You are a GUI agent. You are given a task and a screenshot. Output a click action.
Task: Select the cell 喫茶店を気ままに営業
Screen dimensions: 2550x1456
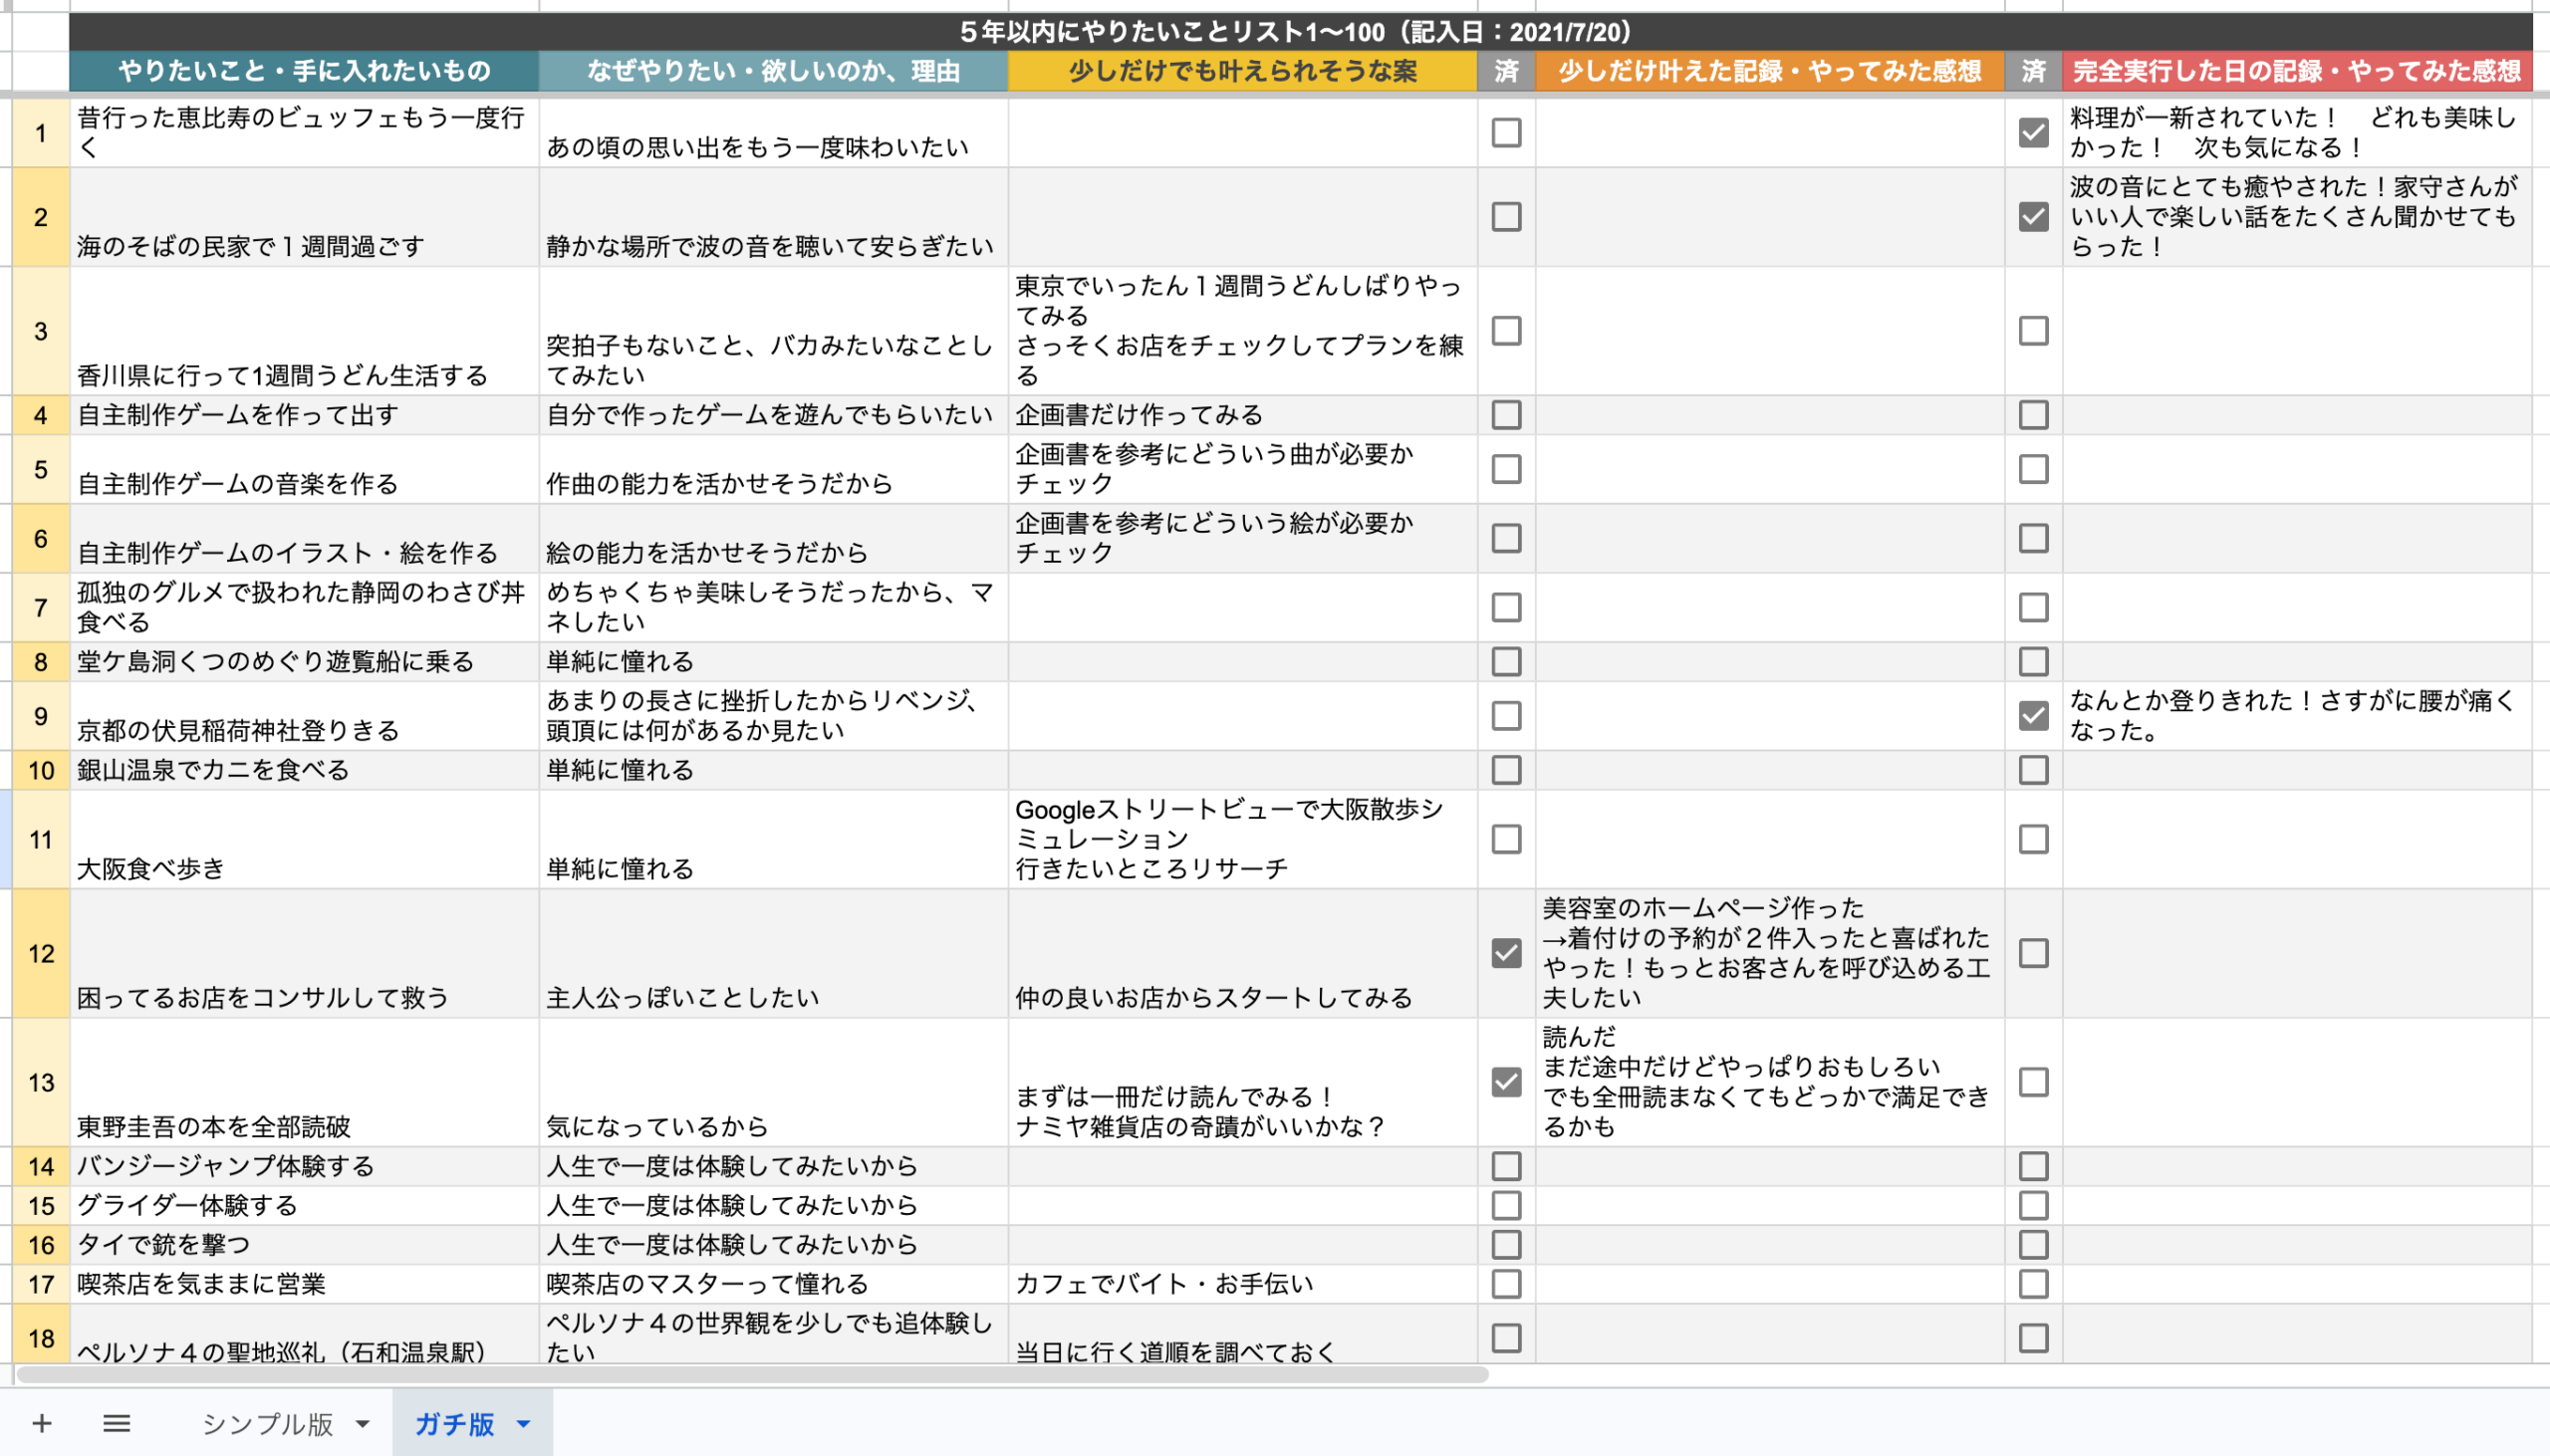pos(304,1283)
